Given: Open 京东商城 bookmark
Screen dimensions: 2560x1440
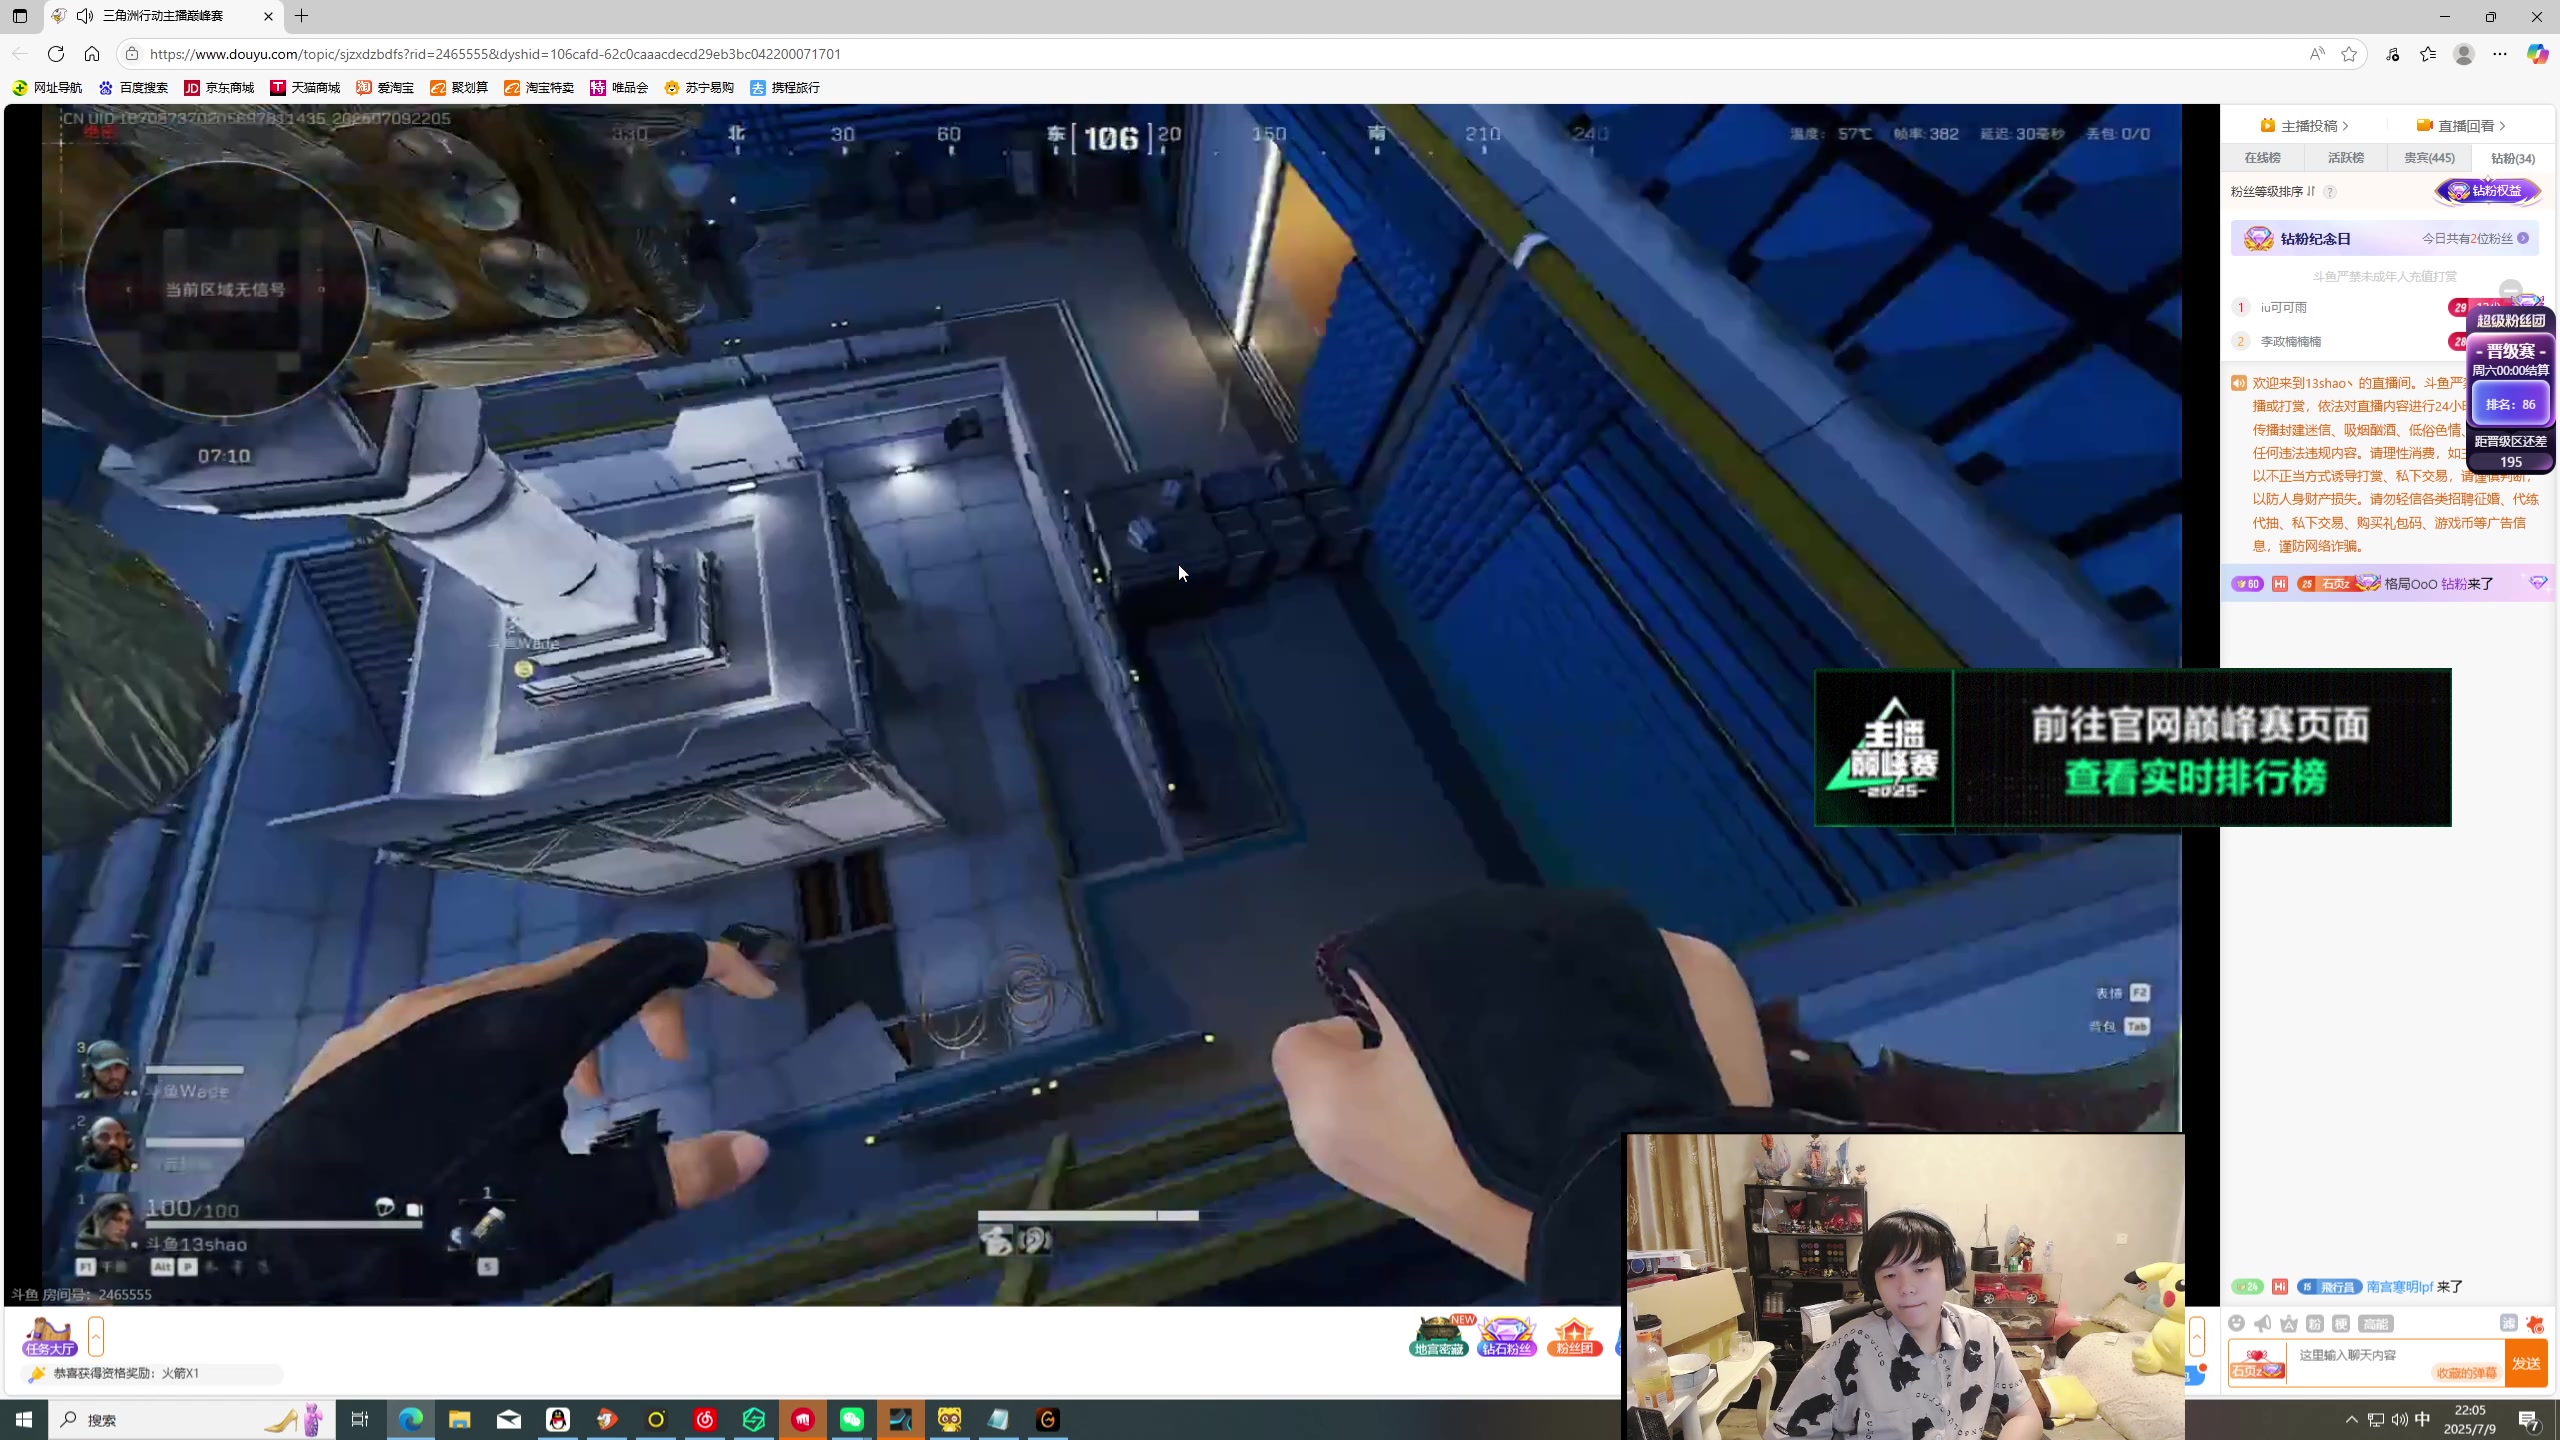Looking at the screenshot, I should (x=219, y=88).
